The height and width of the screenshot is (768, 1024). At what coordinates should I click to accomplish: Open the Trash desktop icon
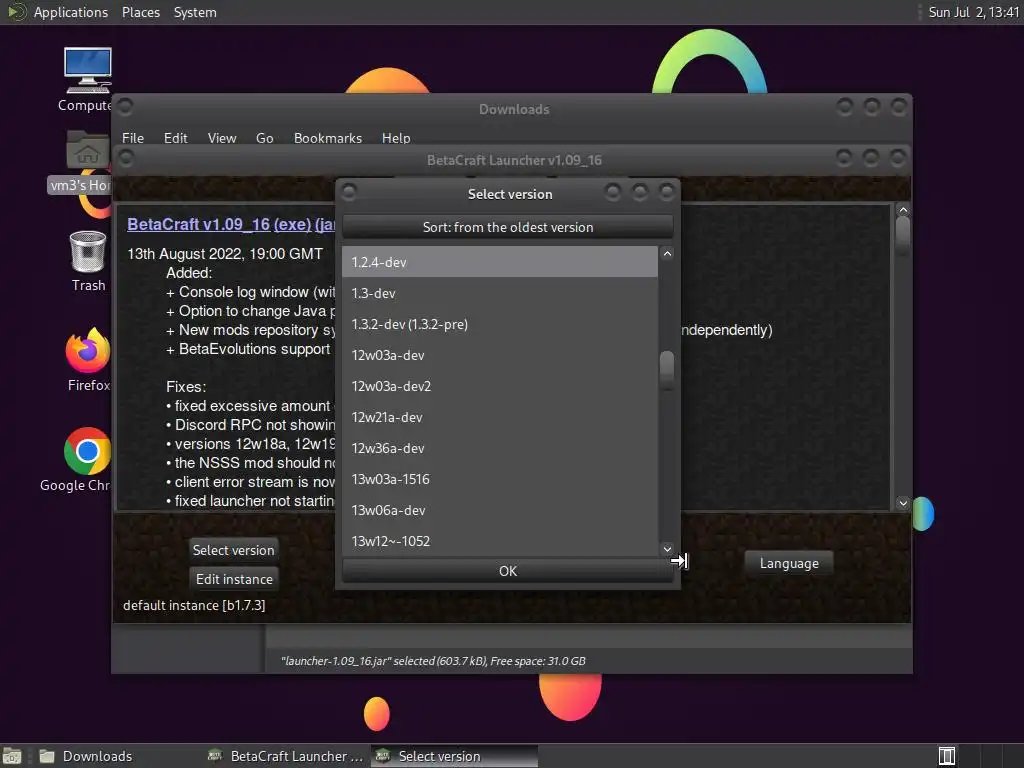(88, 251)
